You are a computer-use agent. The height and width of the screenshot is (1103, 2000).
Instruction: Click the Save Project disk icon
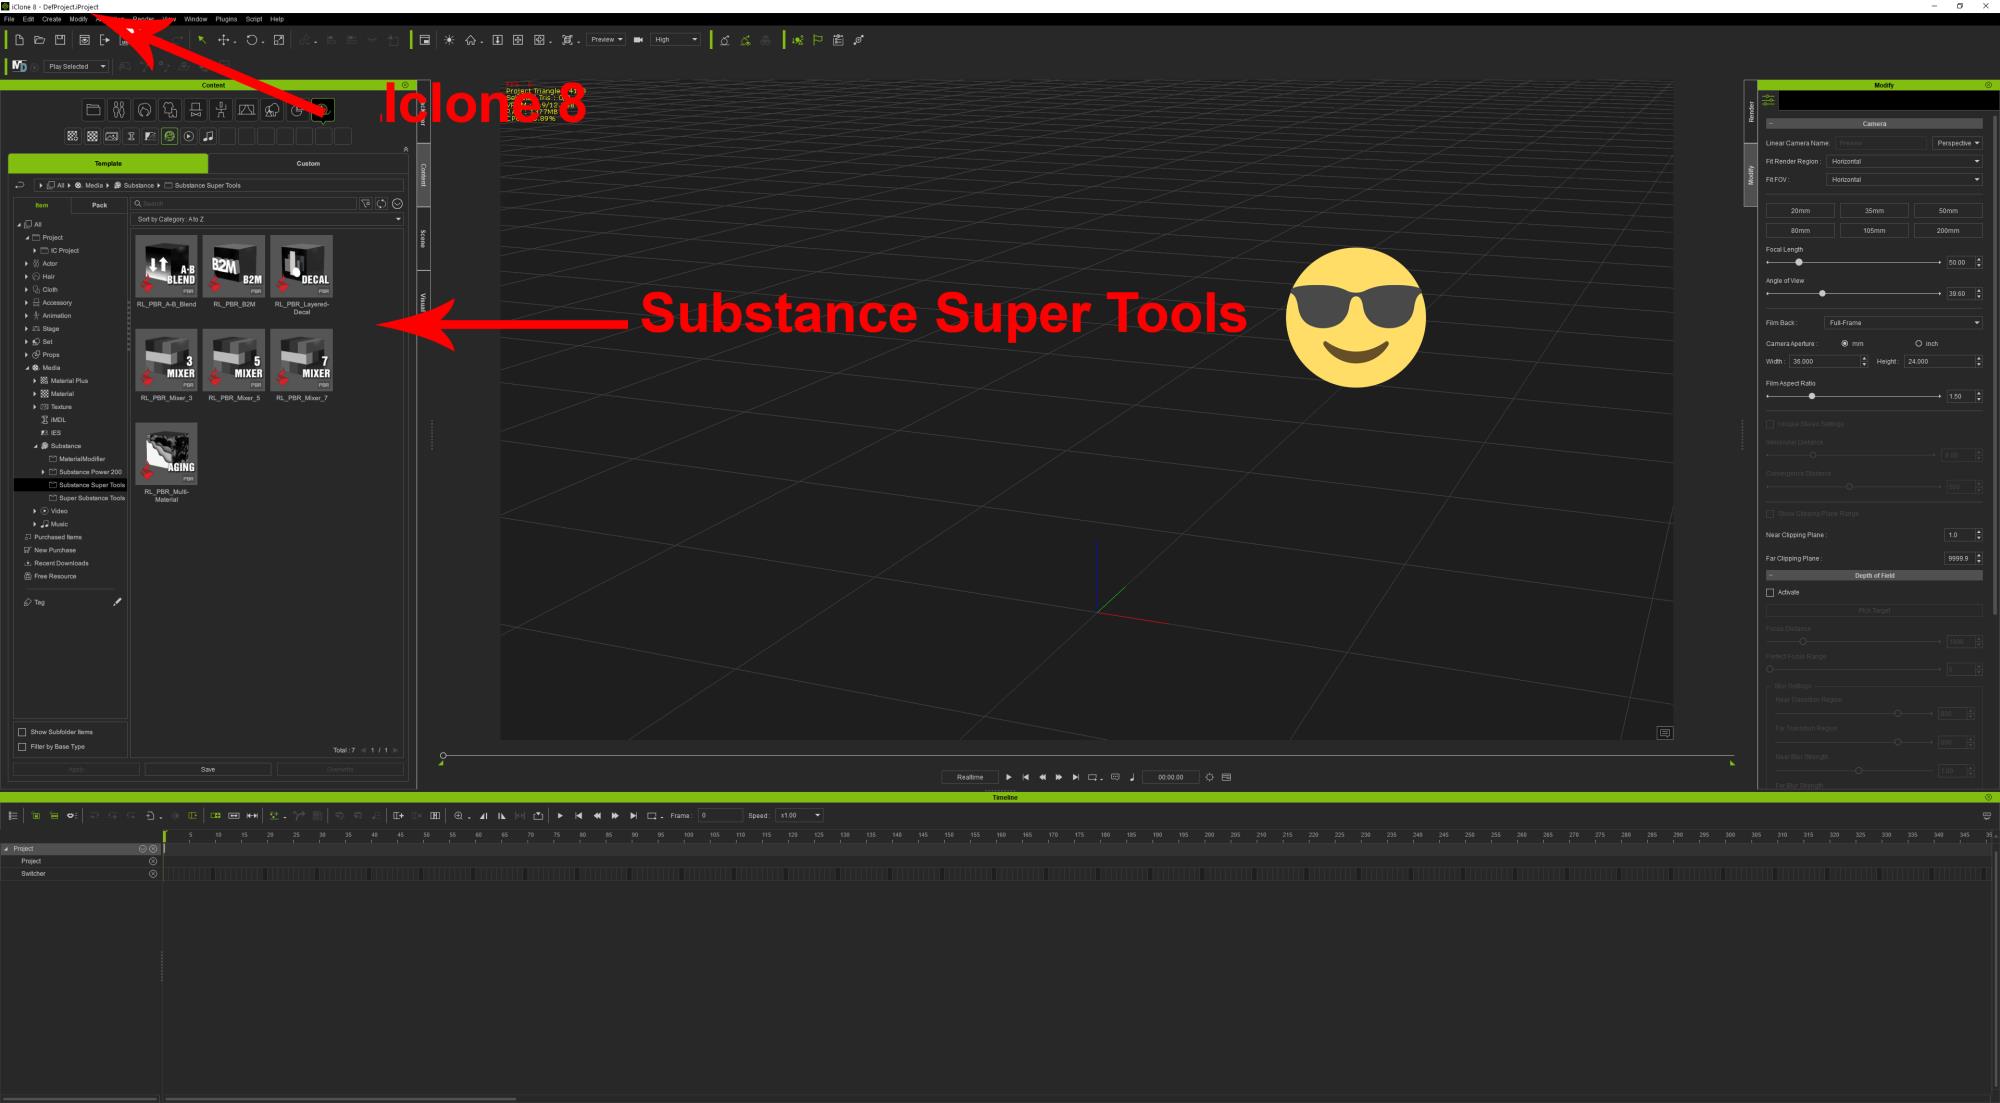60,40
